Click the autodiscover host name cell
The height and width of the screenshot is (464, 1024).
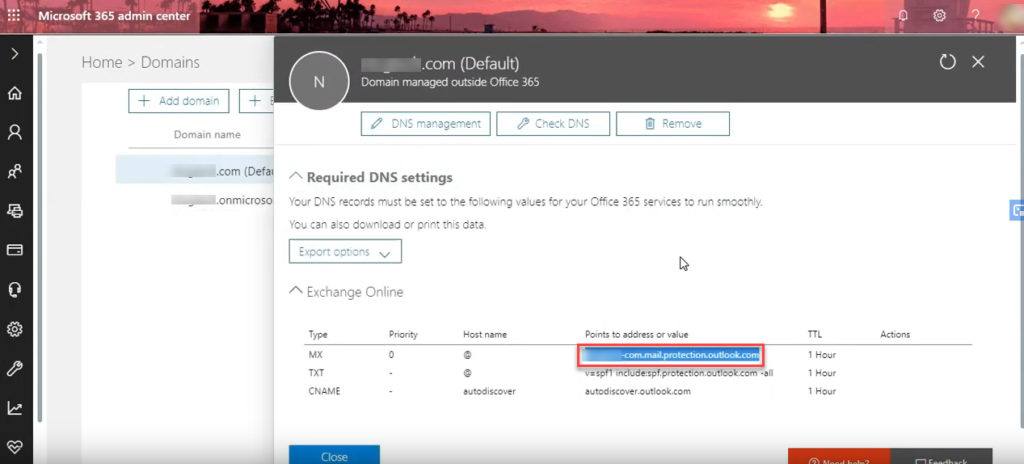click(x=489, y=391)
